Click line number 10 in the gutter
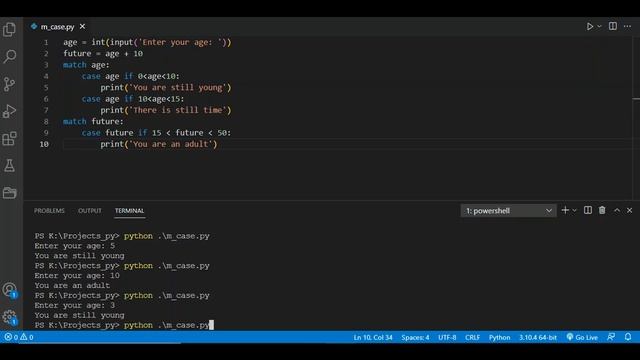The image size is (640, 360). click(44, 144)
